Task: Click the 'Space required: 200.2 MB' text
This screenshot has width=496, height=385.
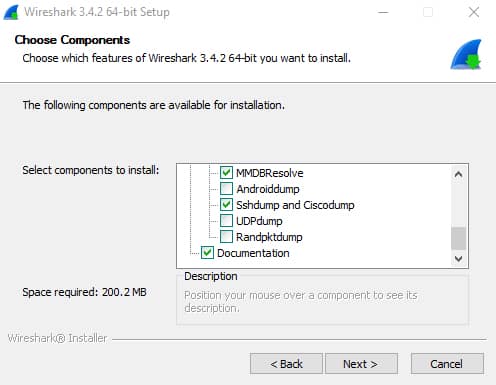Action: [x=84, y=292]
